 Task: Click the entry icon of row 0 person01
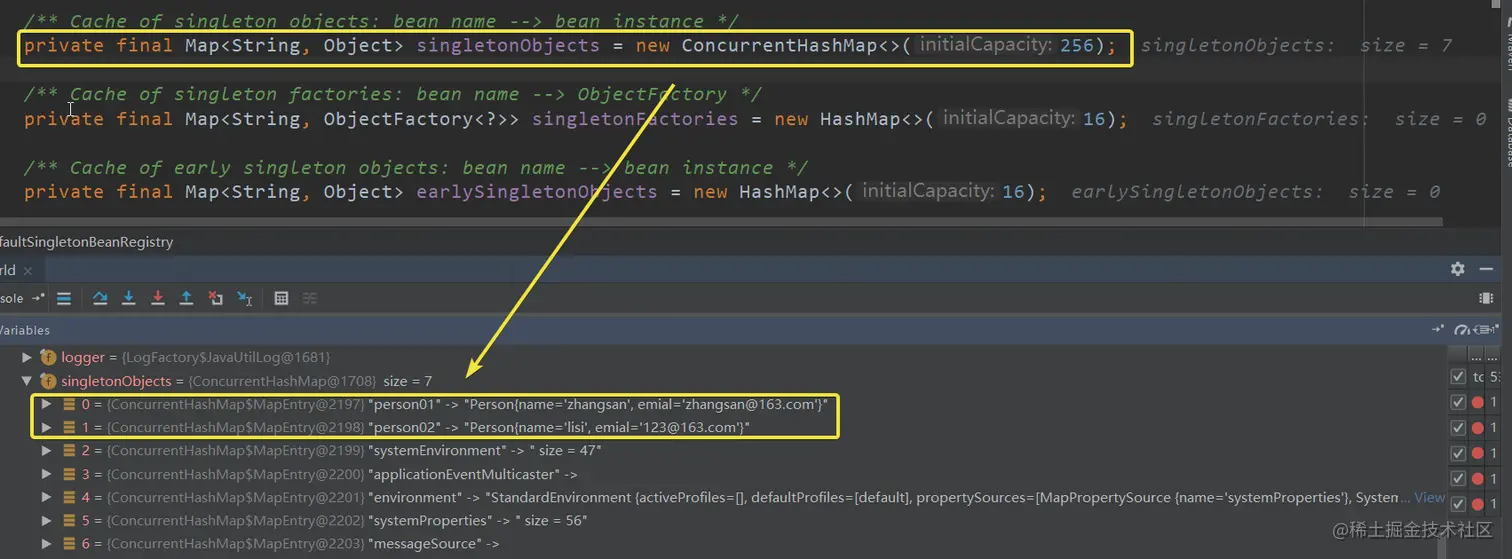pos(69,404)
